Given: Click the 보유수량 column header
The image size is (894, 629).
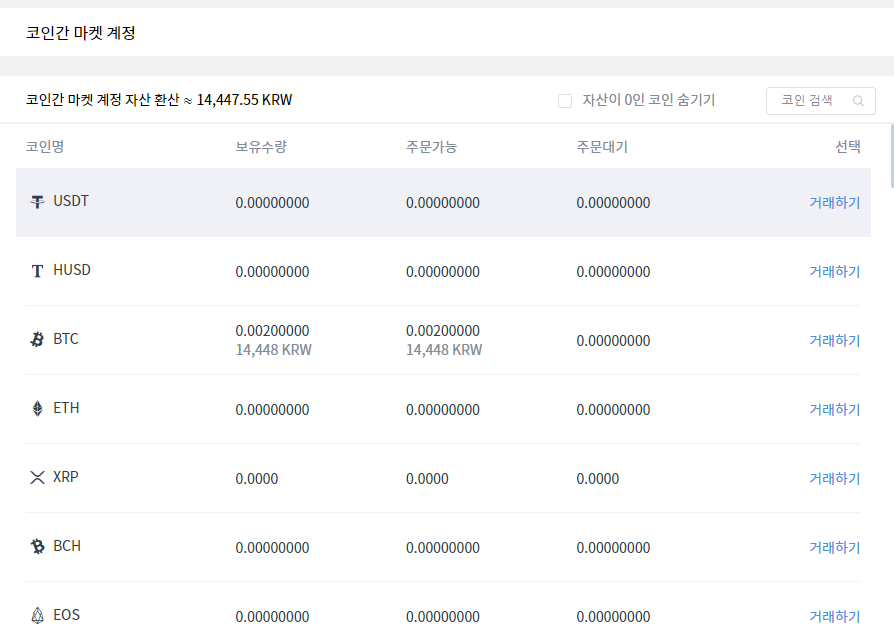Looking at the screenshot, I should click(261, 147).
